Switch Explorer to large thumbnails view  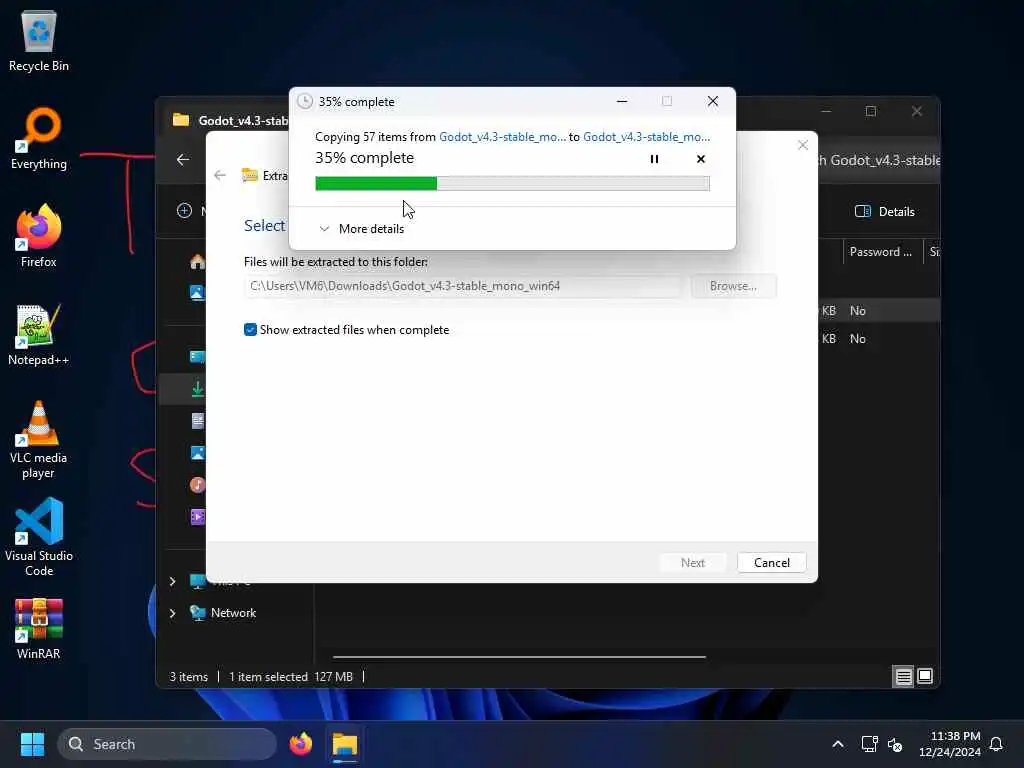(925, 677)
